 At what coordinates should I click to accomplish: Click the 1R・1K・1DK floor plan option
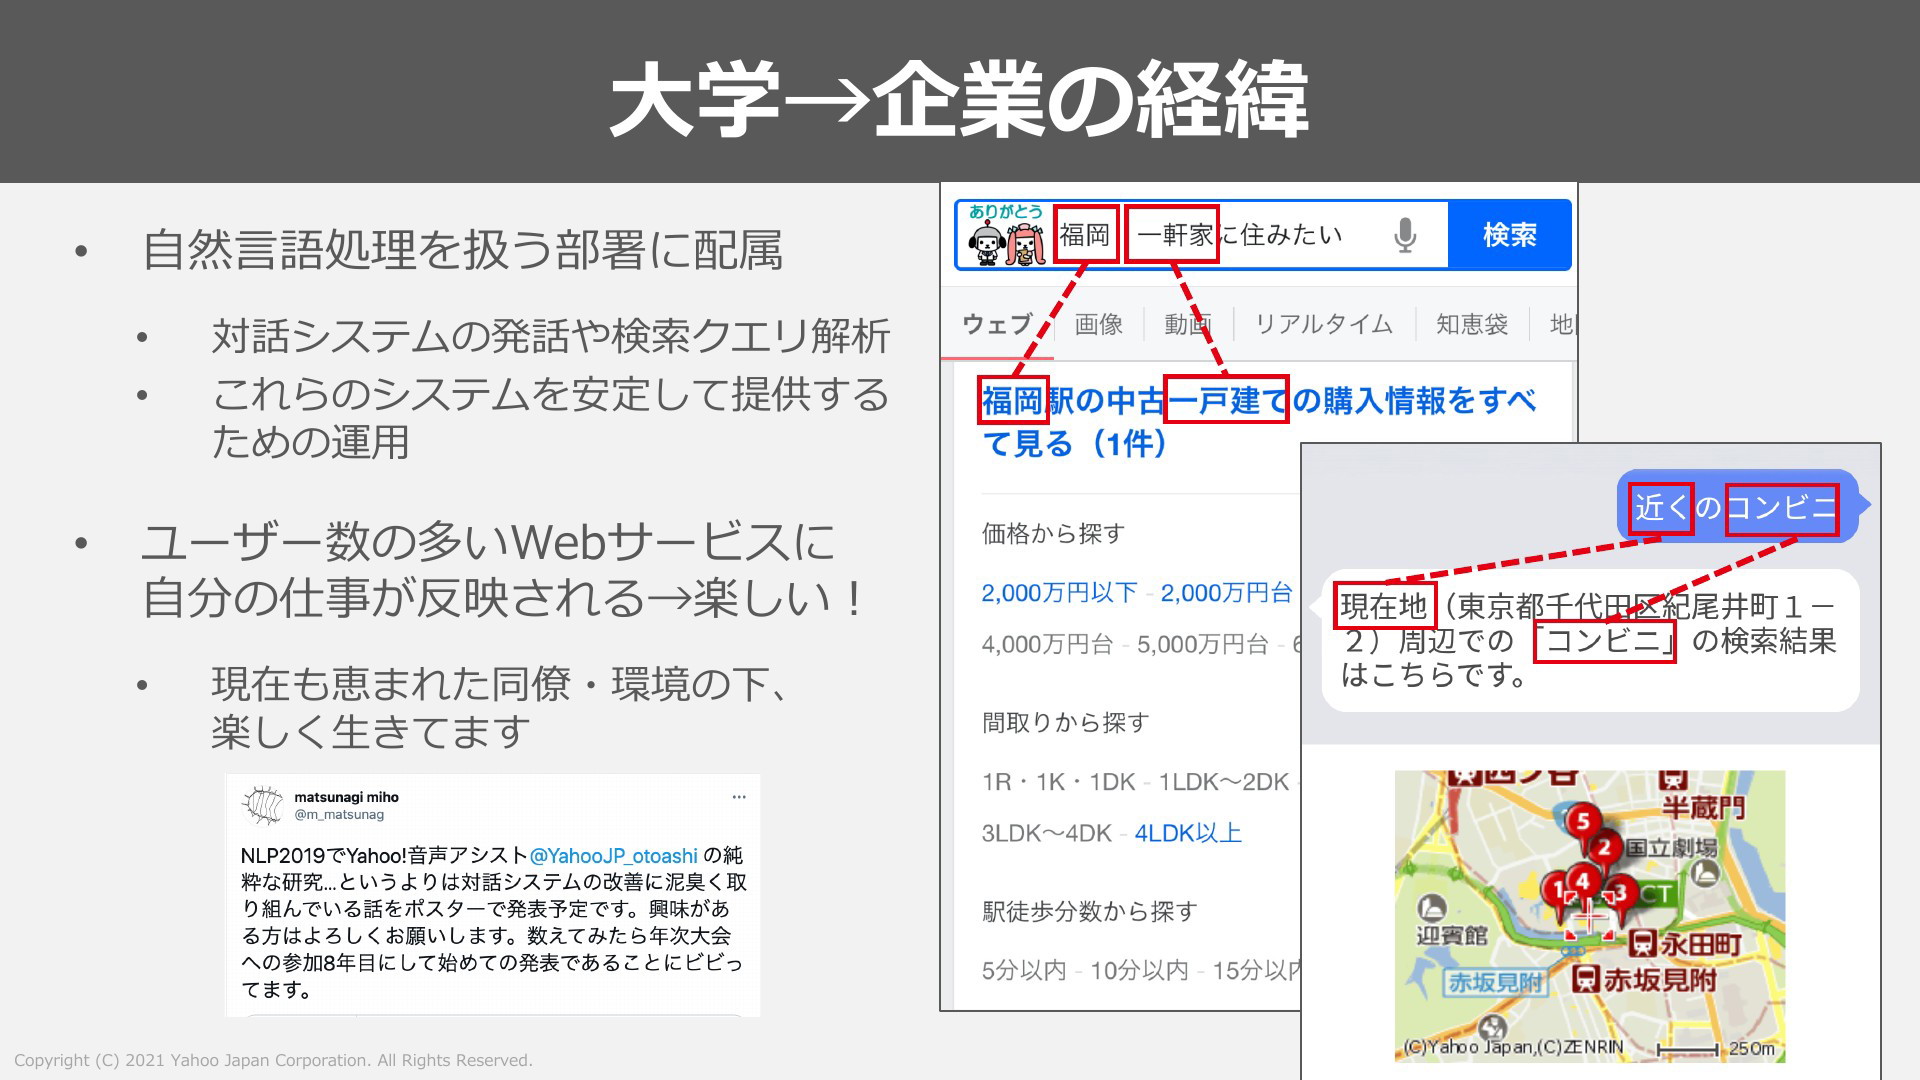pos(1058,782)
